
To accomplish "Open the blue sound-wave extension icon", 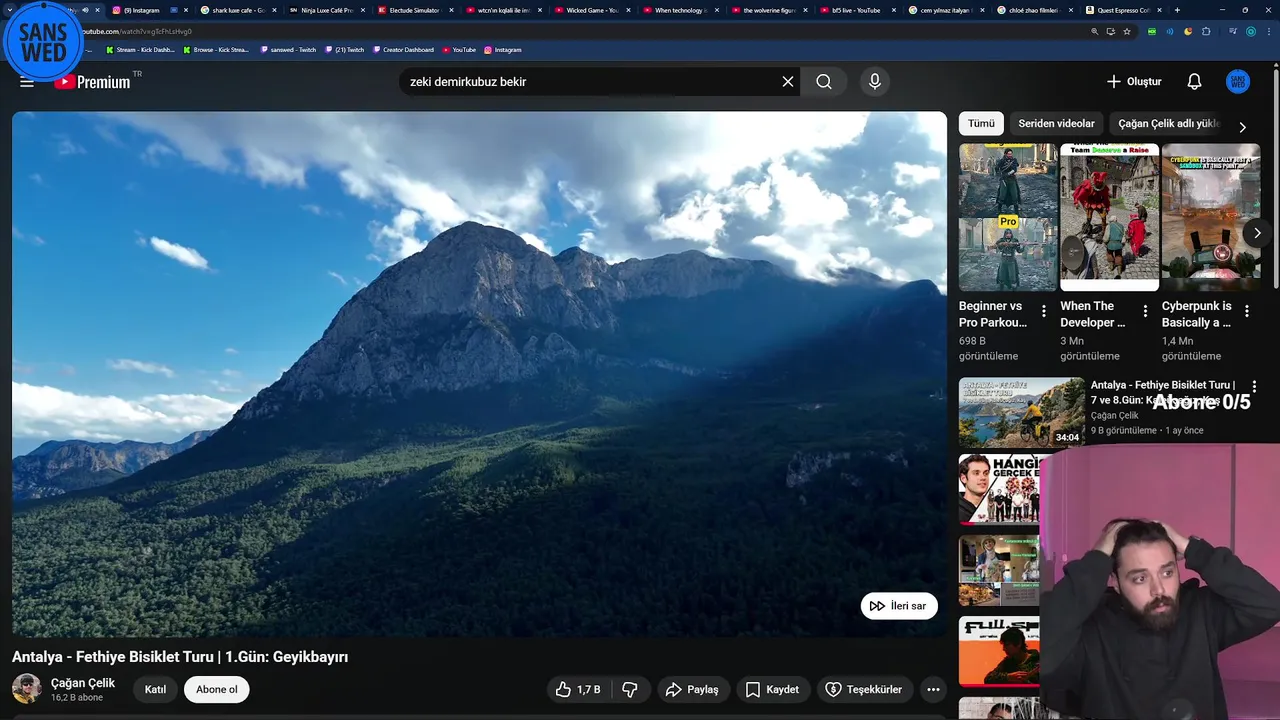I will tap(1170, 31).
